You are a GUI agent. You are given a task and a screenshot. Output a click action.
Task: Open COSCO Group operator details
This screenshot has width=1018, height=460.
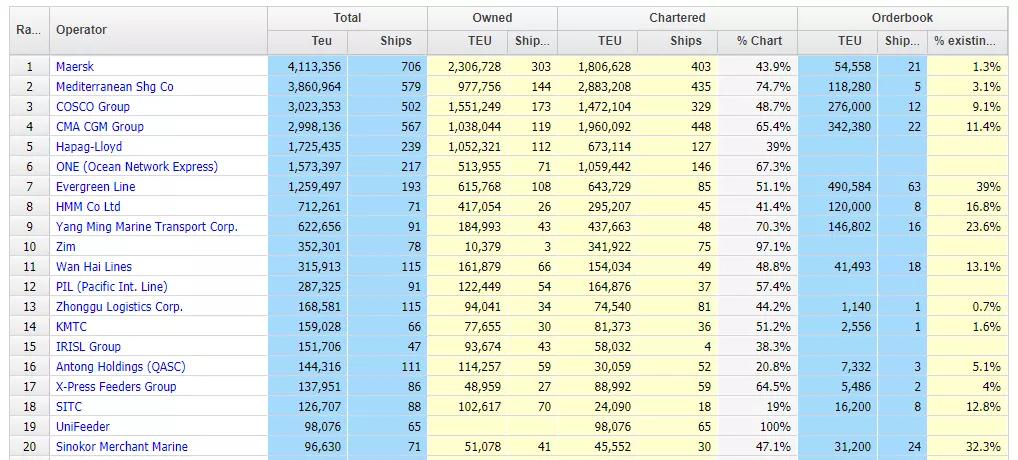point(93,107)
